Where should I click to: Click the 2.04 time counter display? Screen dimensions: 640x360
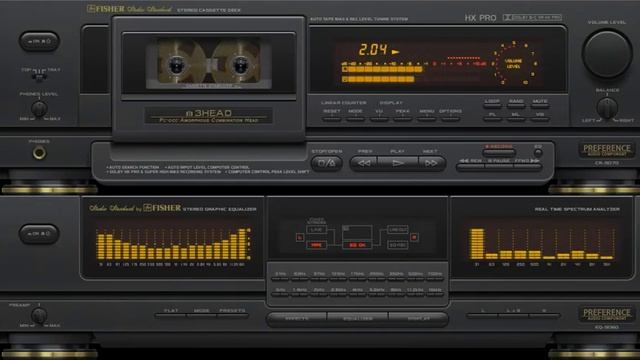click(x=373, y=50)
